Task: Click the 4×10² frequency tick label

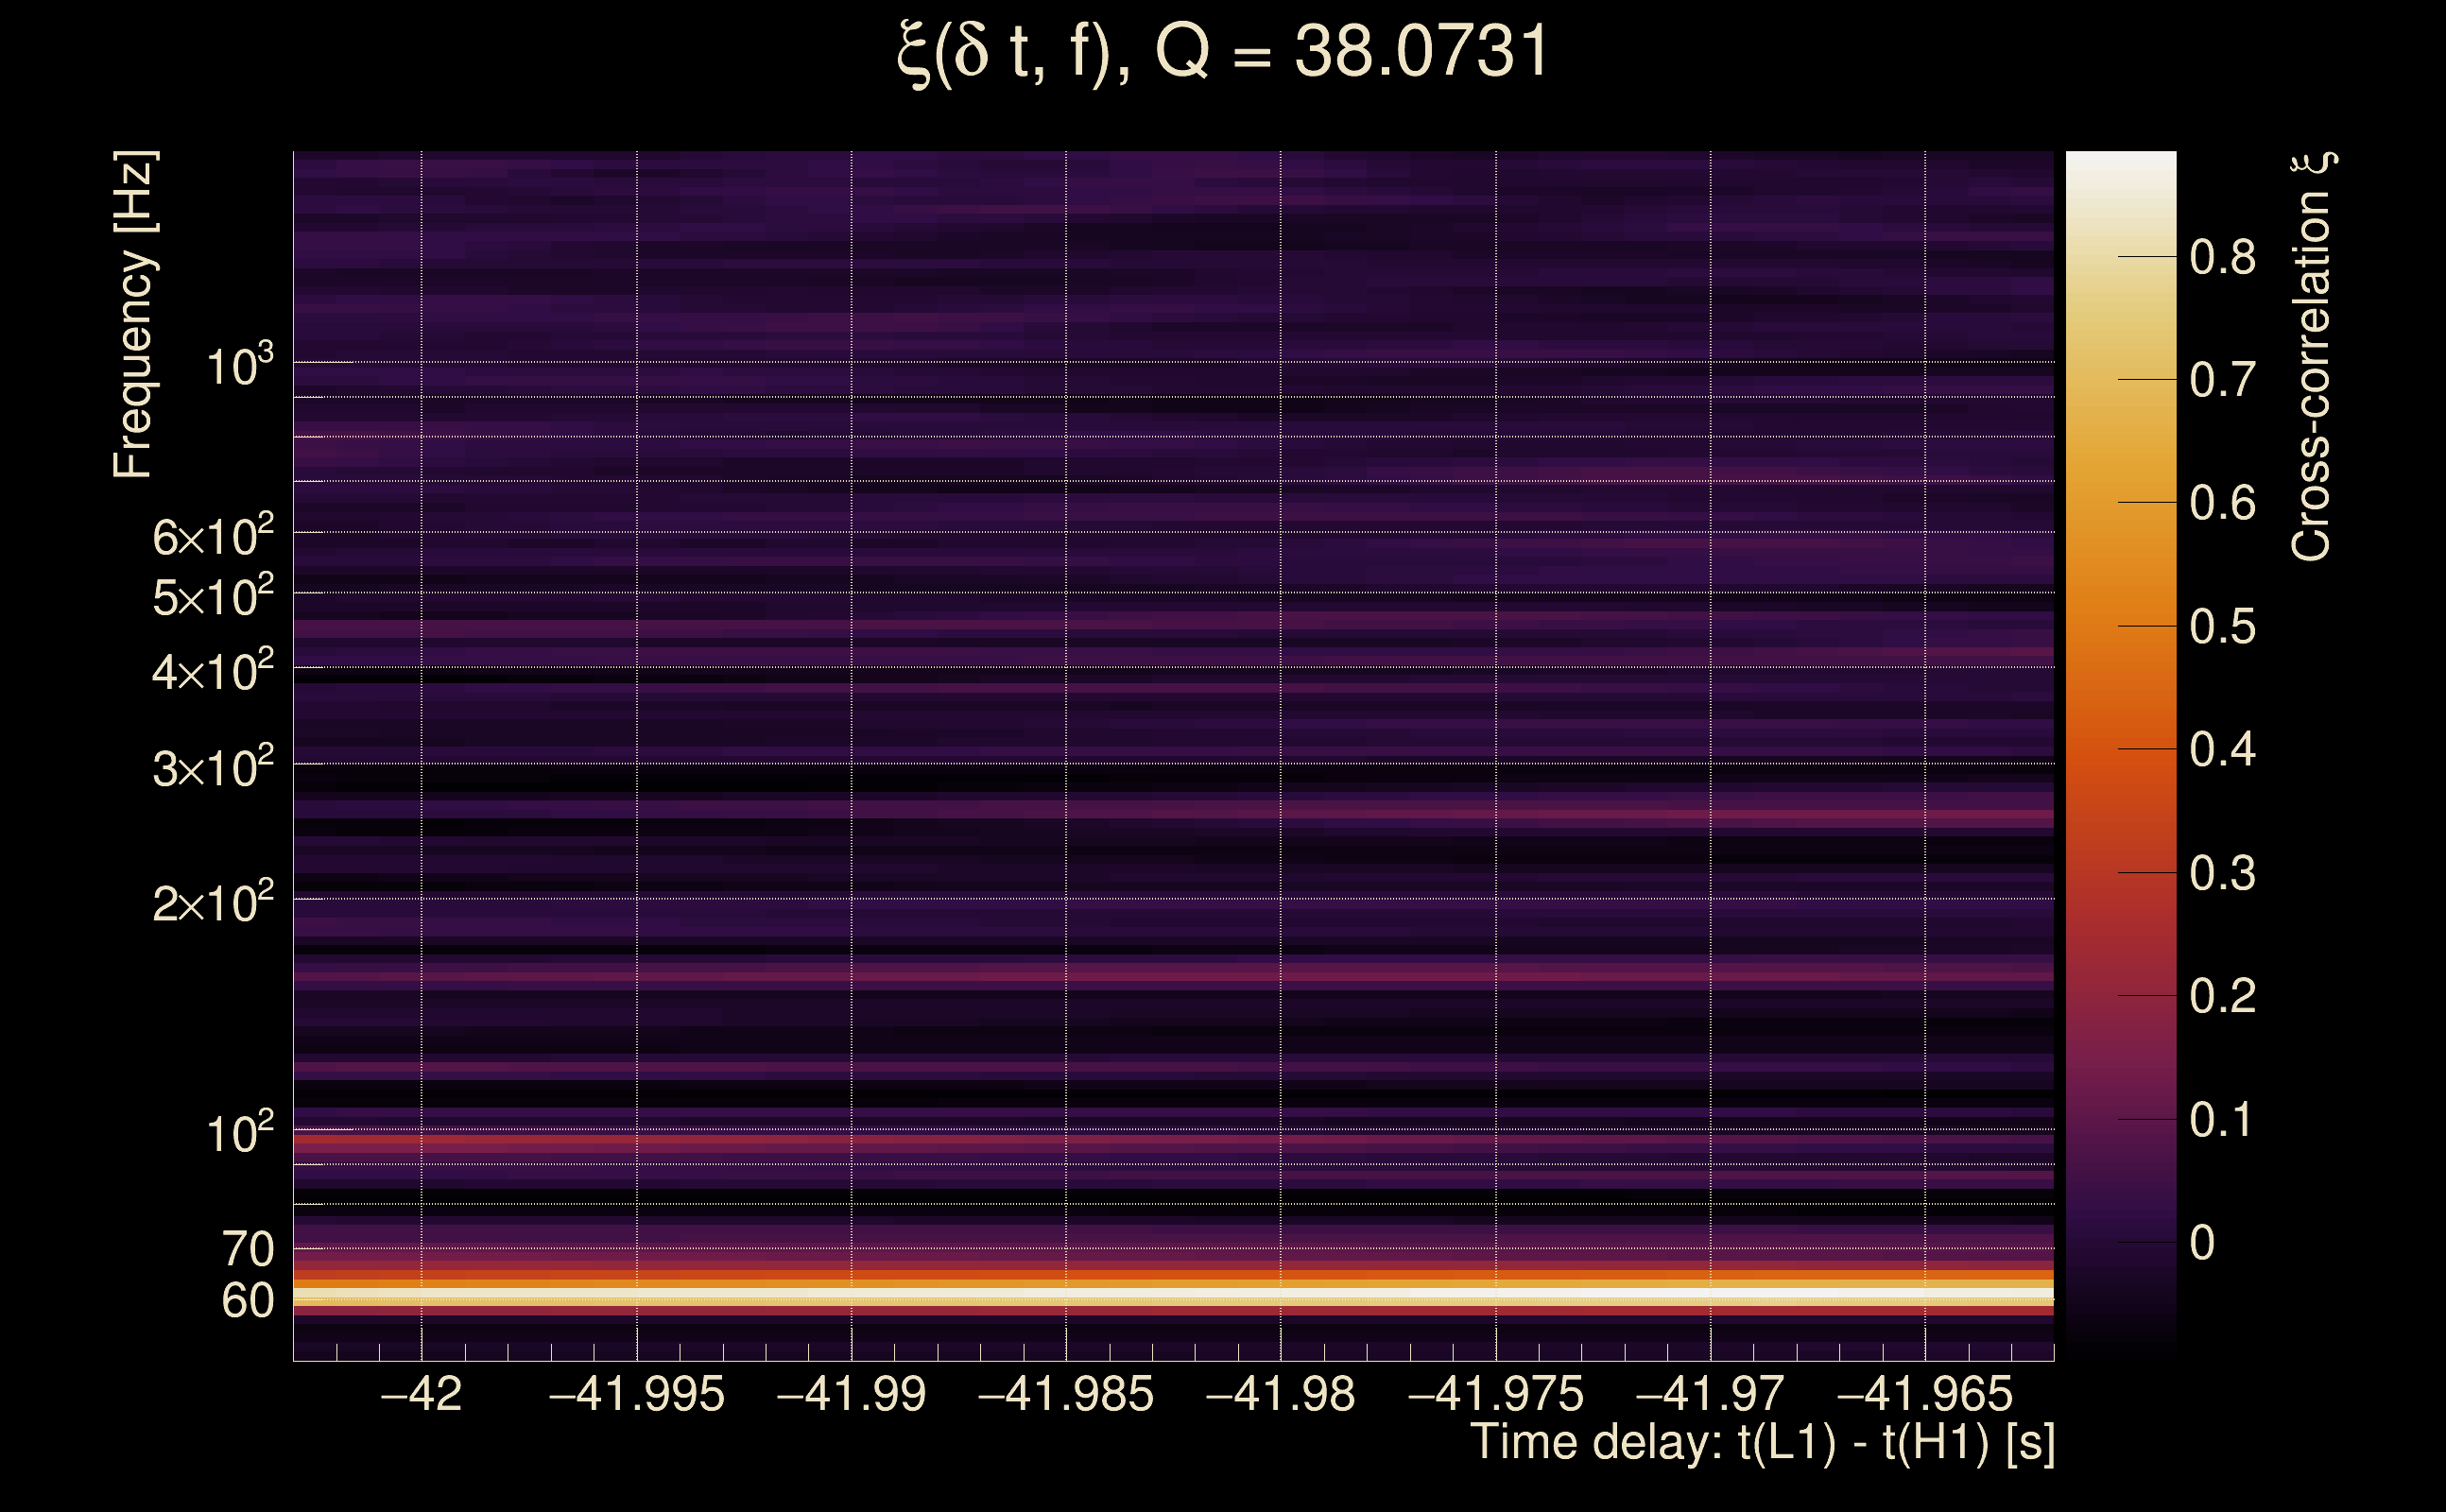Action: [212, 671]
